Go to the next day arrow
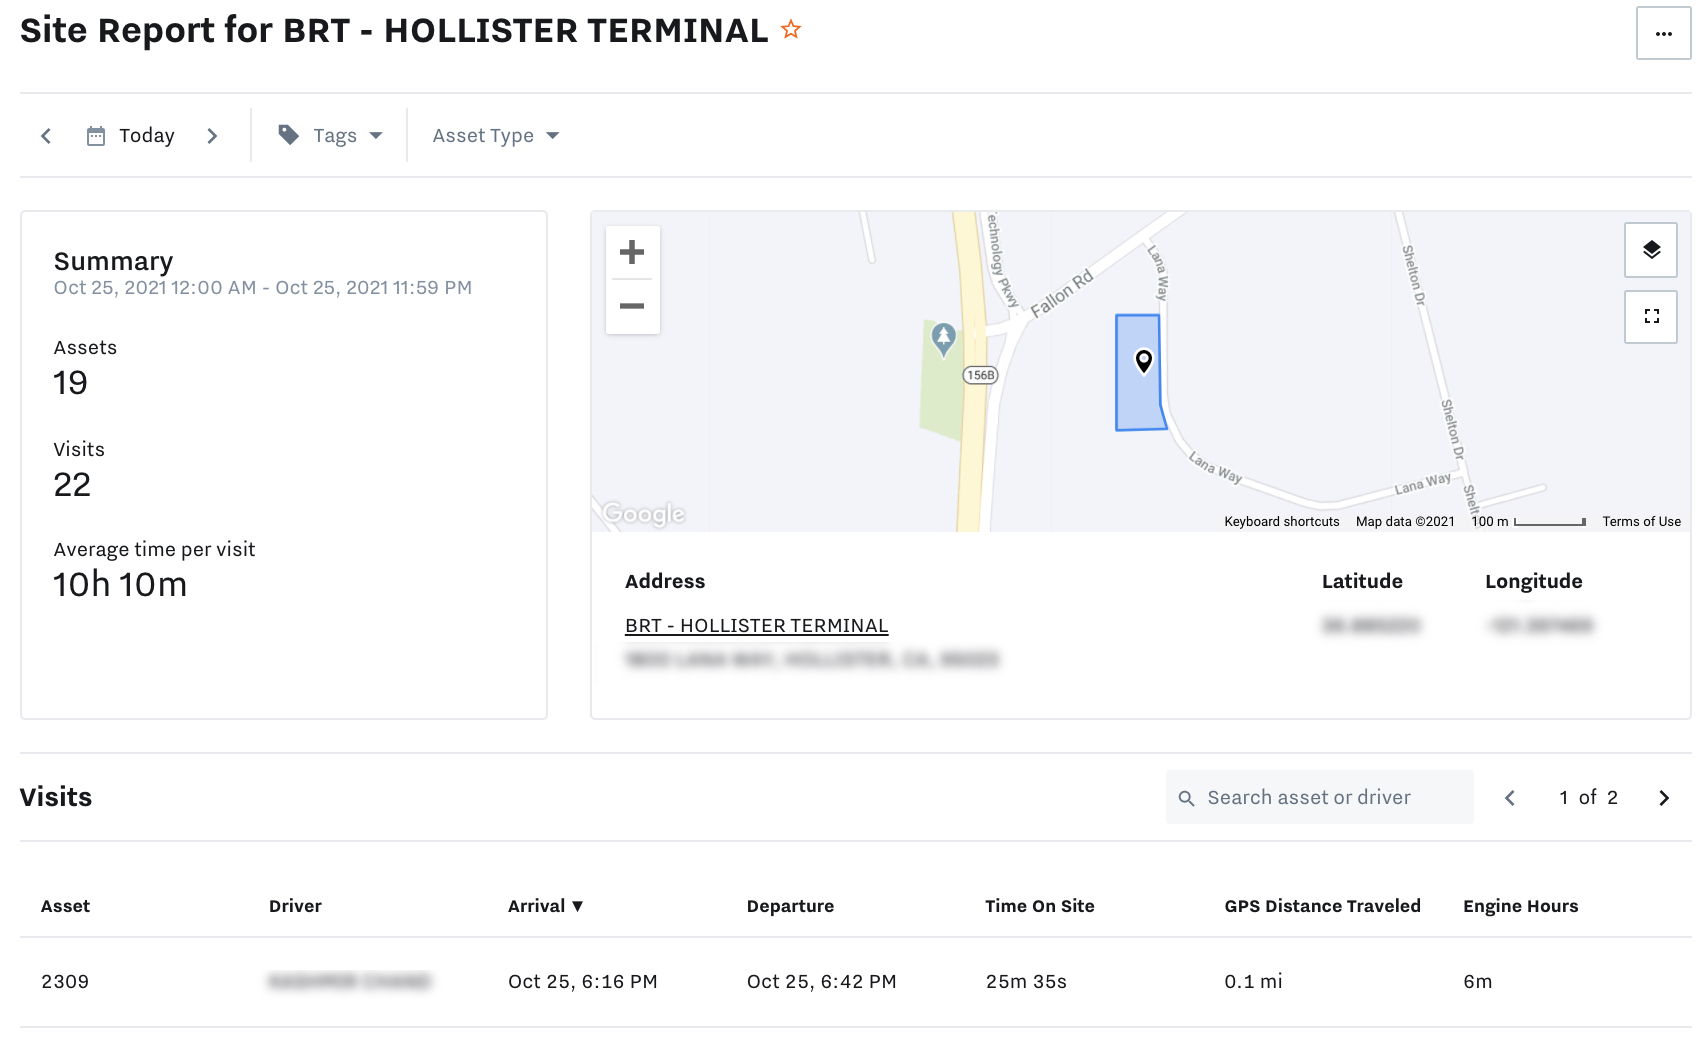 coord(212,136)
